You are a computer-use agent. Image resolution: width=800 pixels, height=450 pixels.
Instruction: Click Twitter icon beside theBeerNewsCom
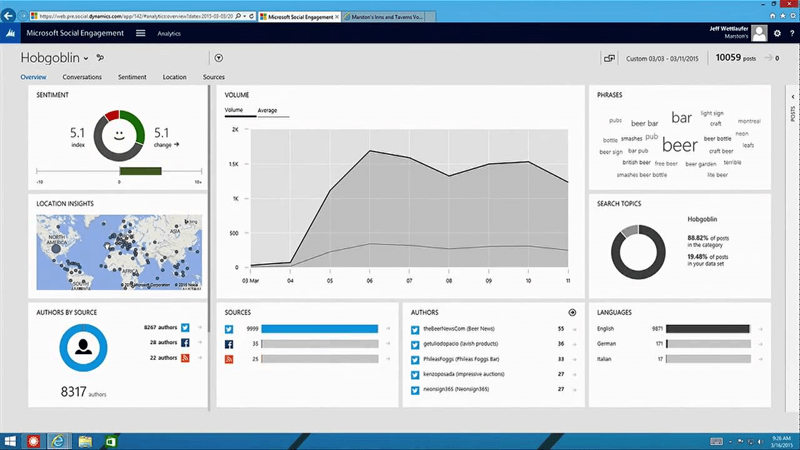click(415, 330)
